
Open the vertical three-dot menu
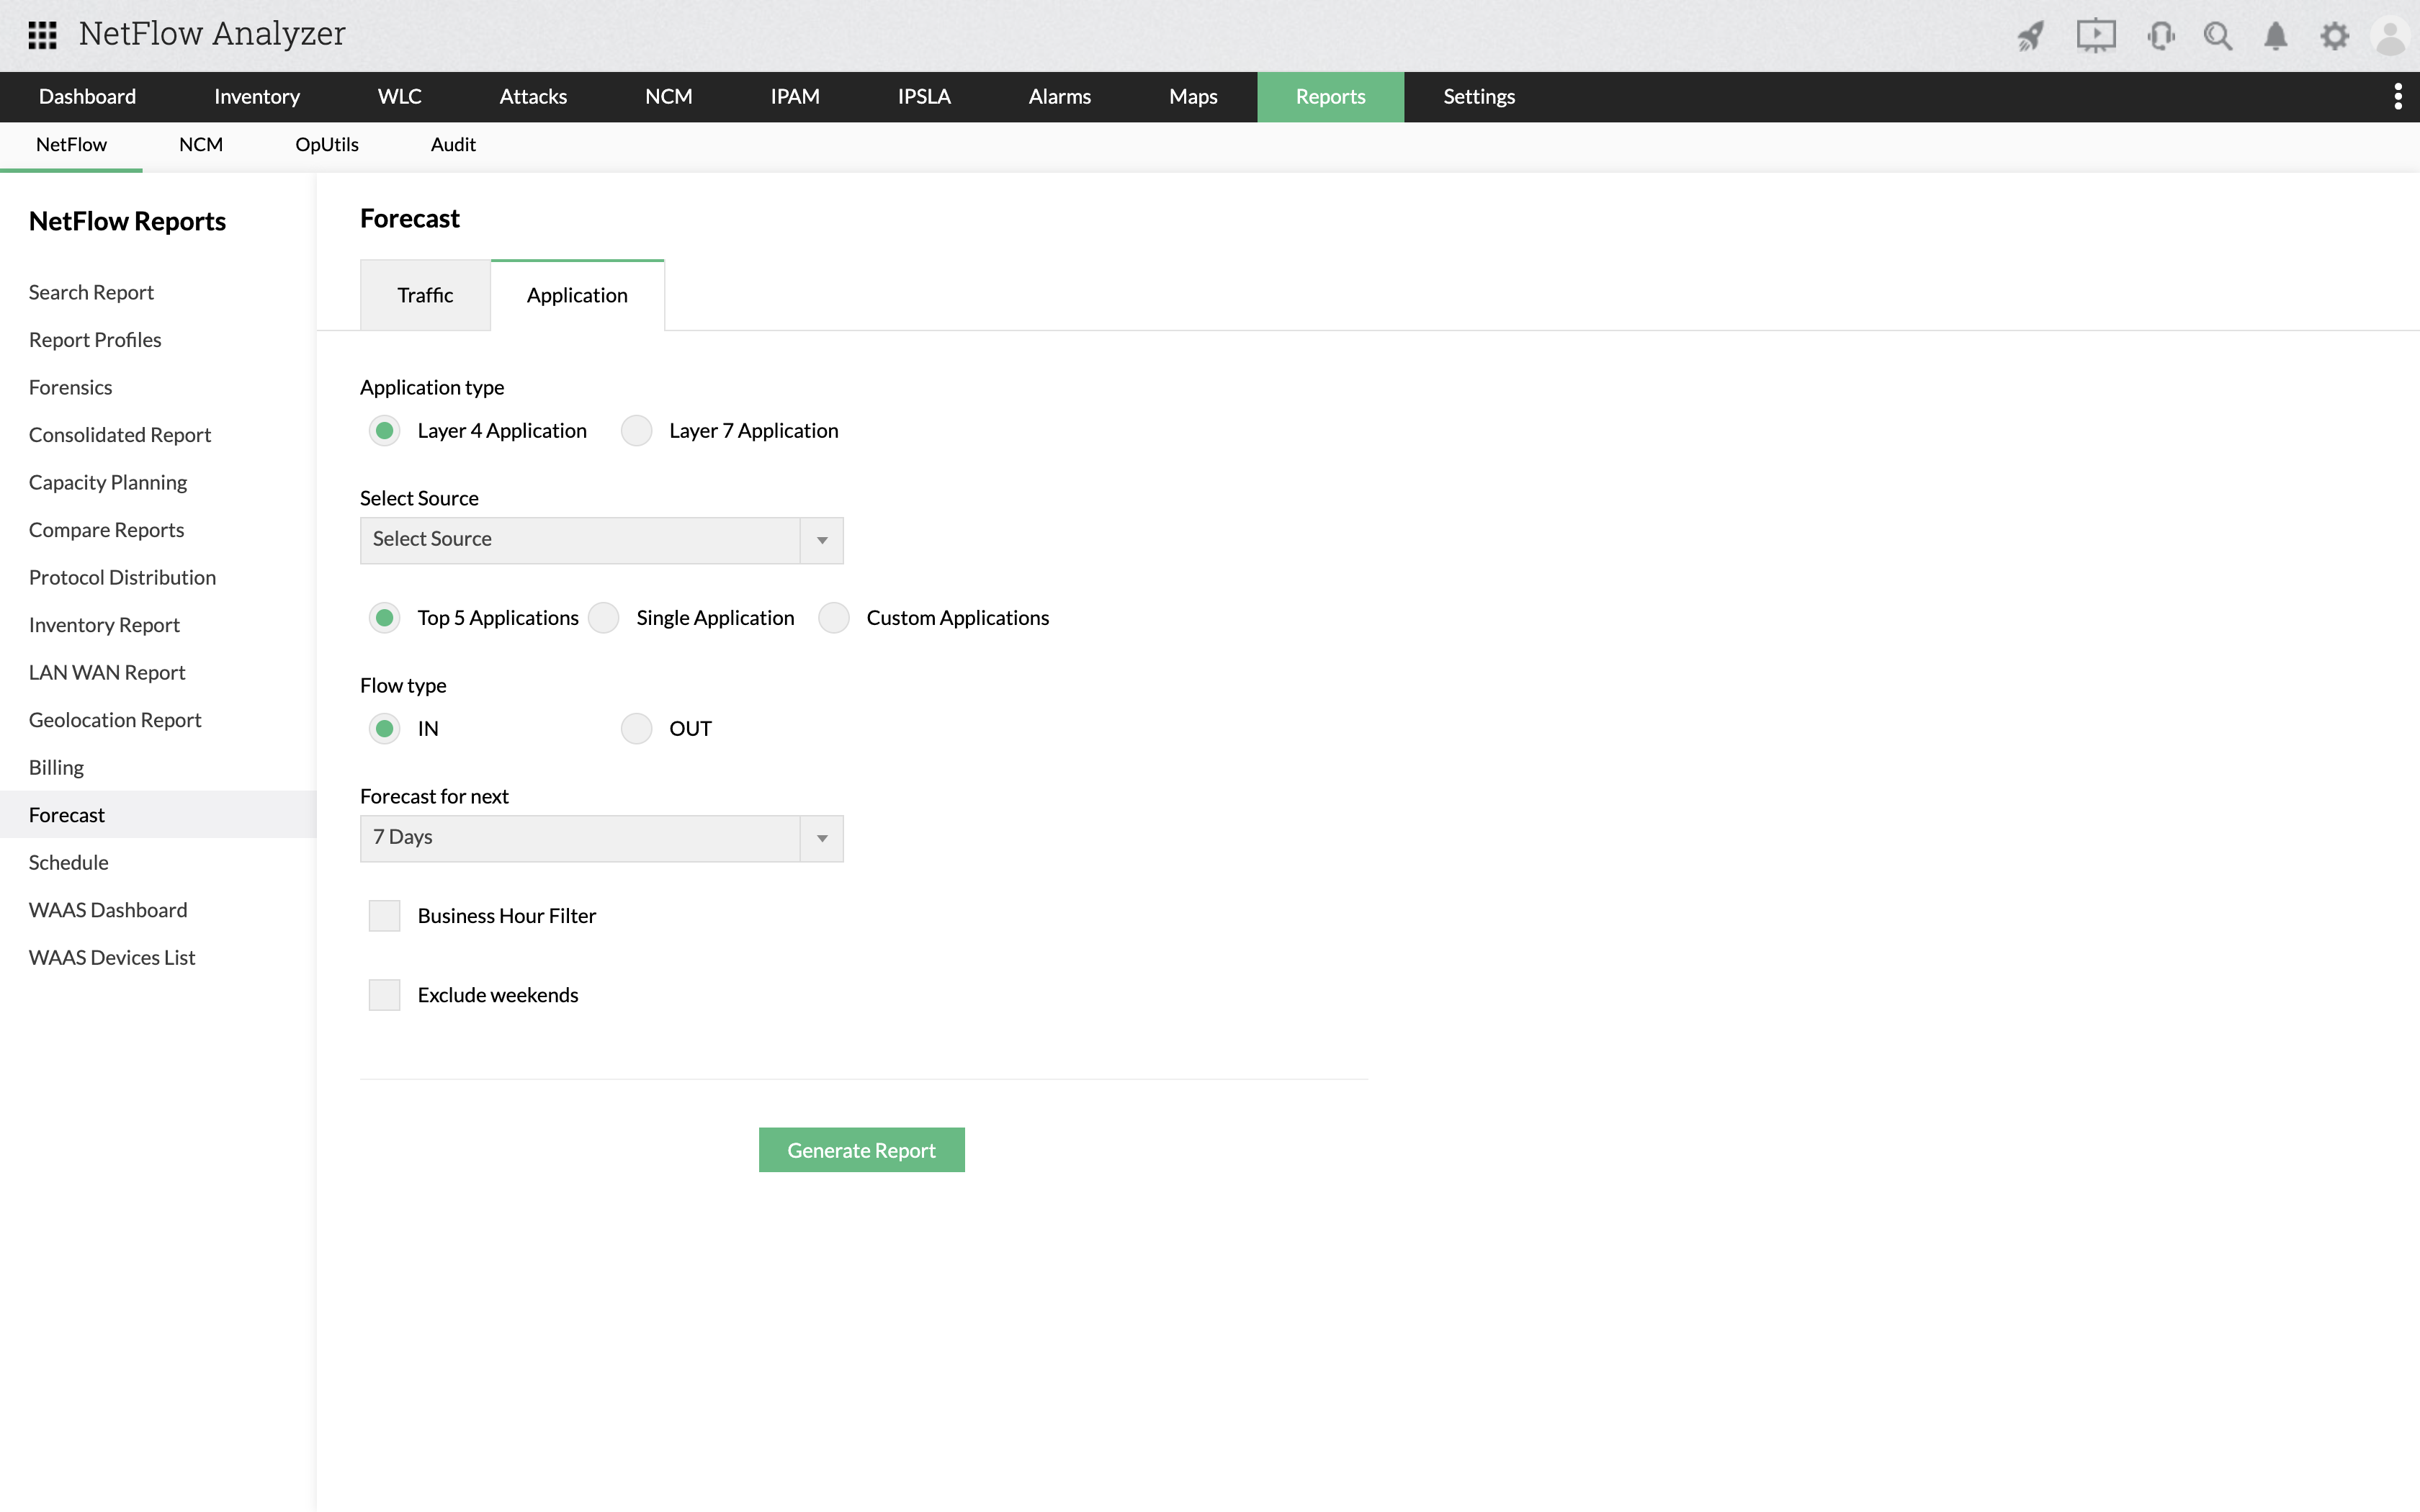pyautogui.click(x=2398, y=96)
